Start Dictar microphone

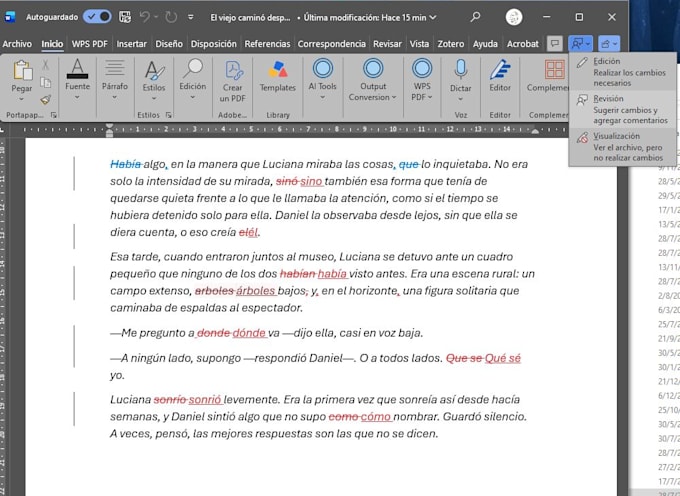(461, 80)
